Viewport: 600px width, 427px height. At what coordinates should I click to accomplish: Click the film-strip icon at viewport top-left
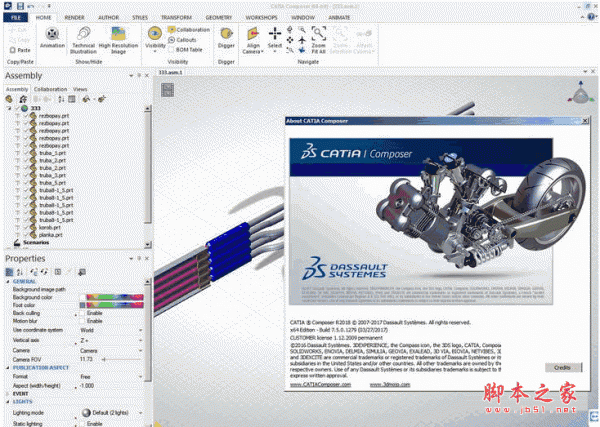[168, 90]
